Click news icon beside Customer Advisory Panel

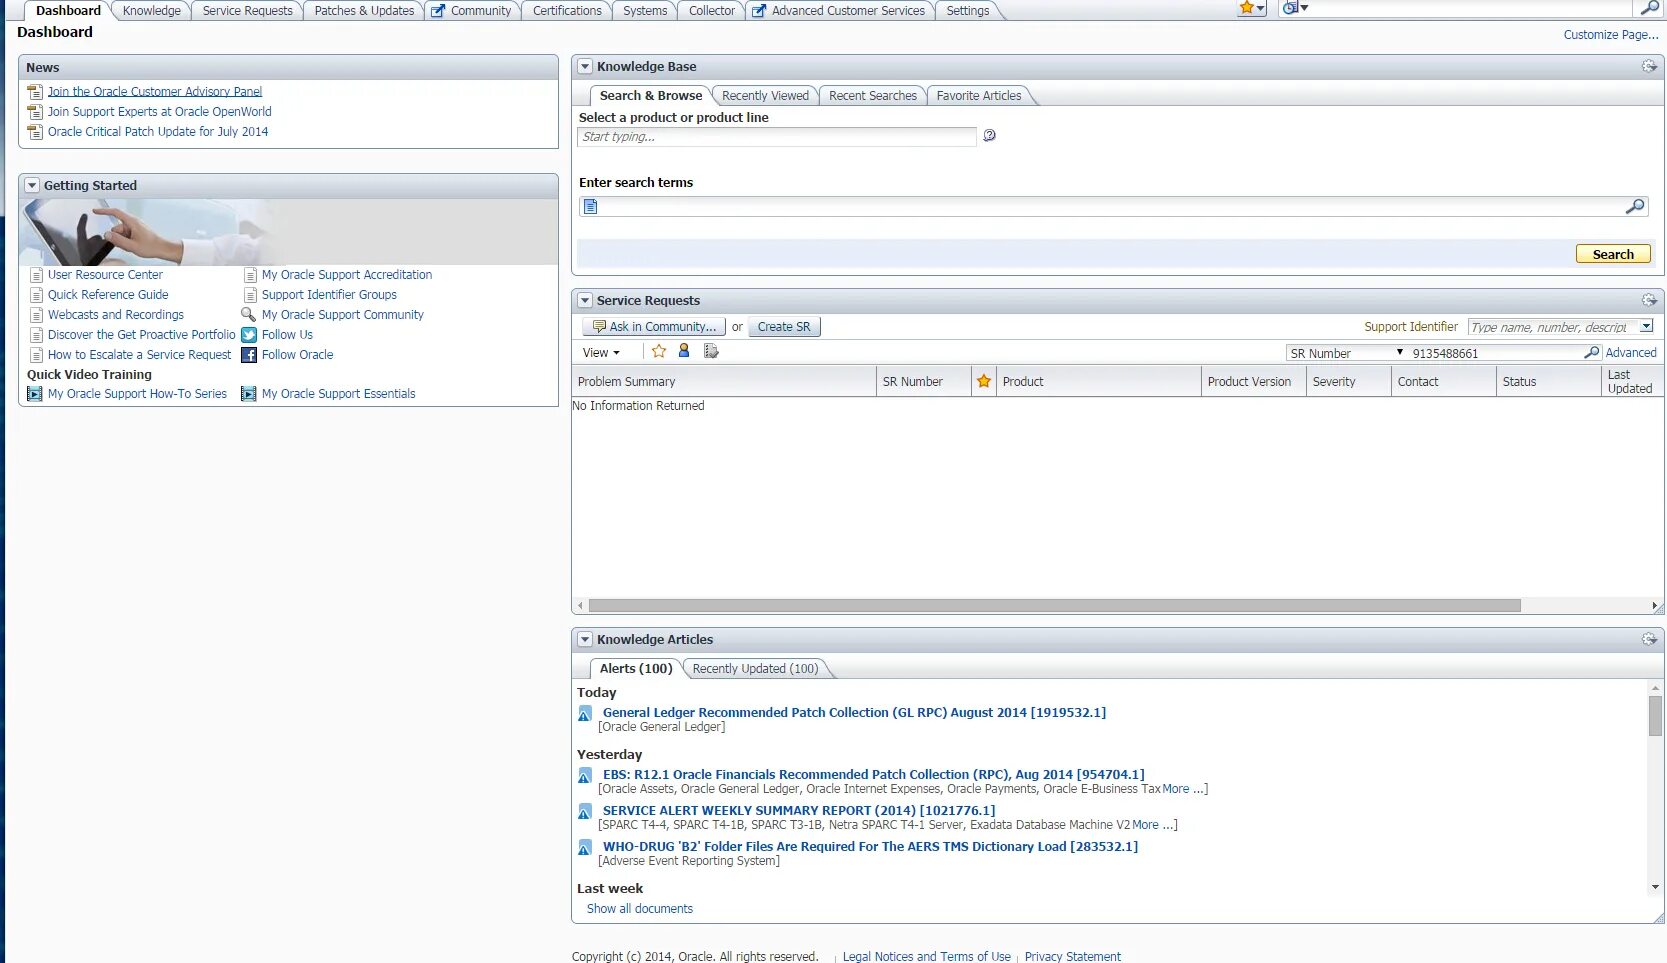(x=35, y=92)
